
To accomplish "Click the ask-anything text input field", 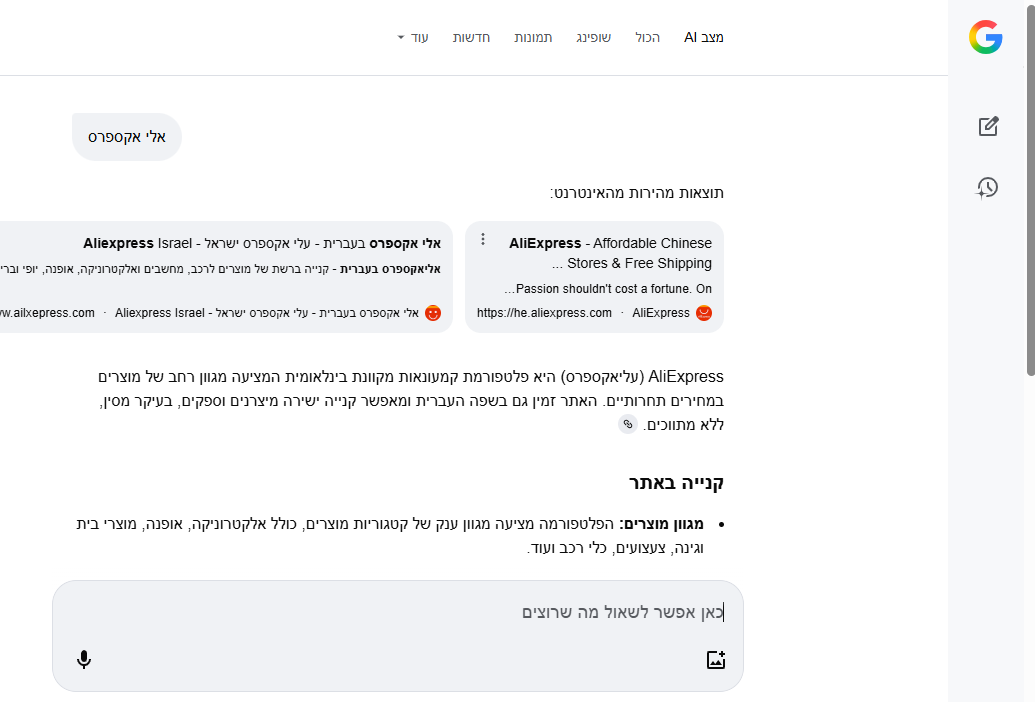I will tap(400, 612).
